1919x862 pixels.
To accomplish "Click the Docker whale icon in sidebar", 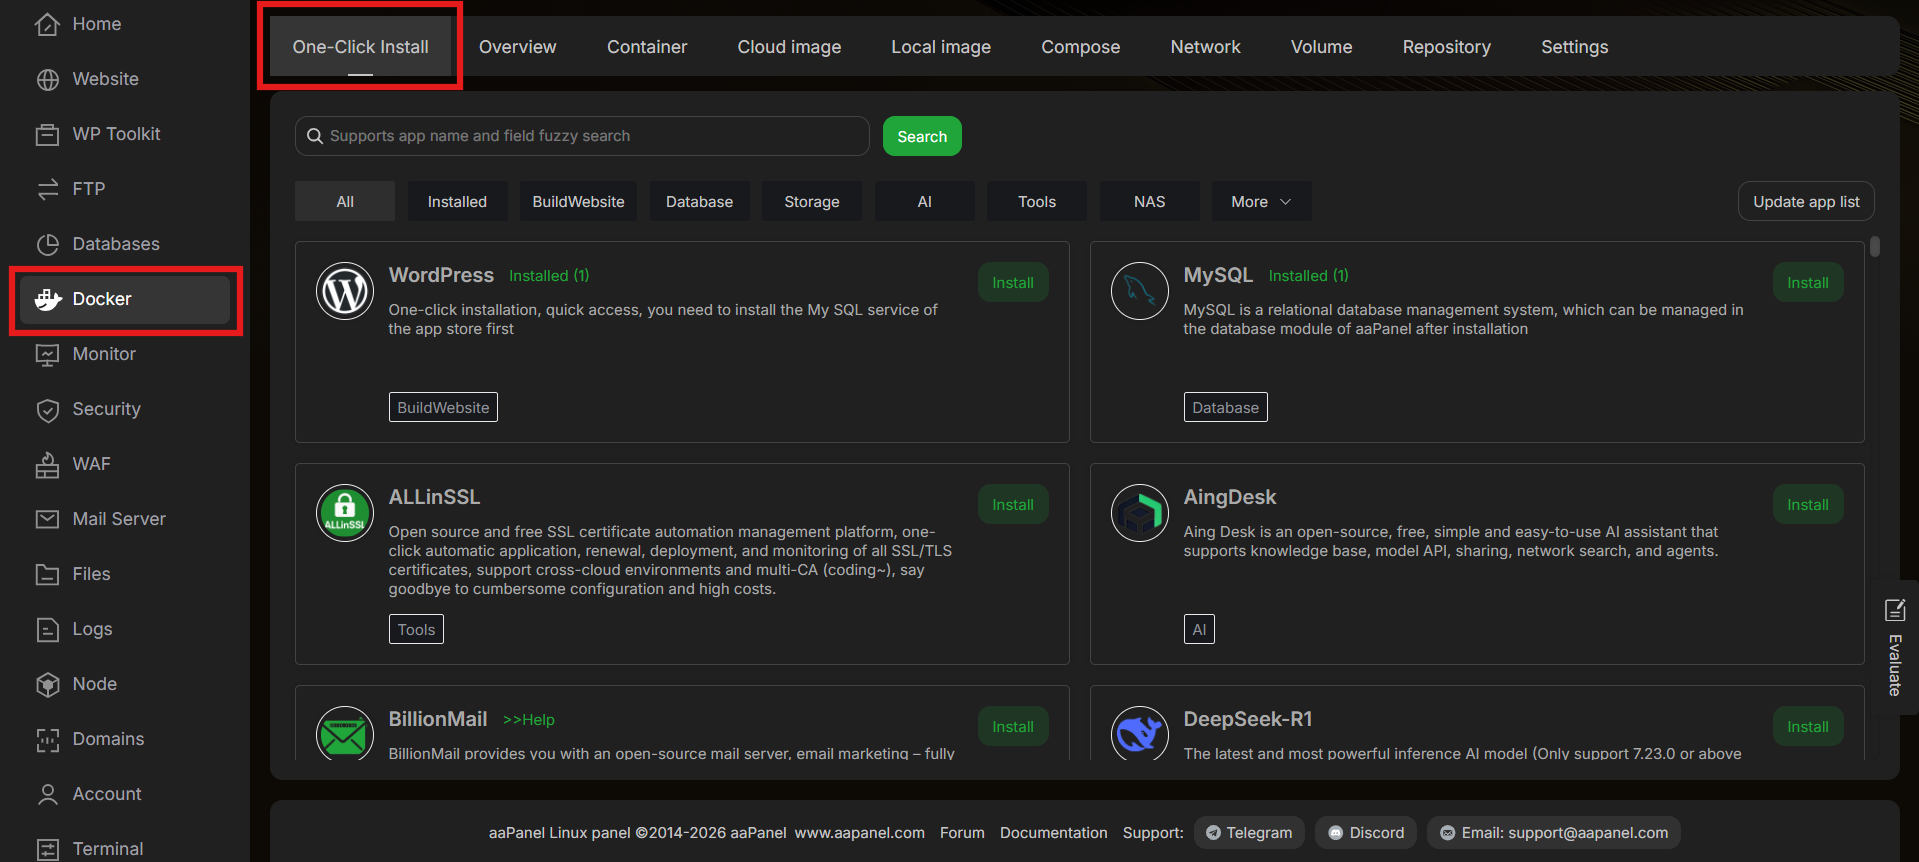I will click(47, 299).
